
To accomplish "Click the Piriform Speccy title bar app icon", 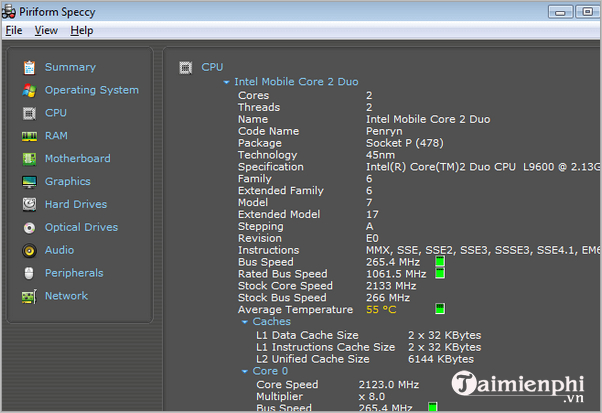I will tap(8, 12).
